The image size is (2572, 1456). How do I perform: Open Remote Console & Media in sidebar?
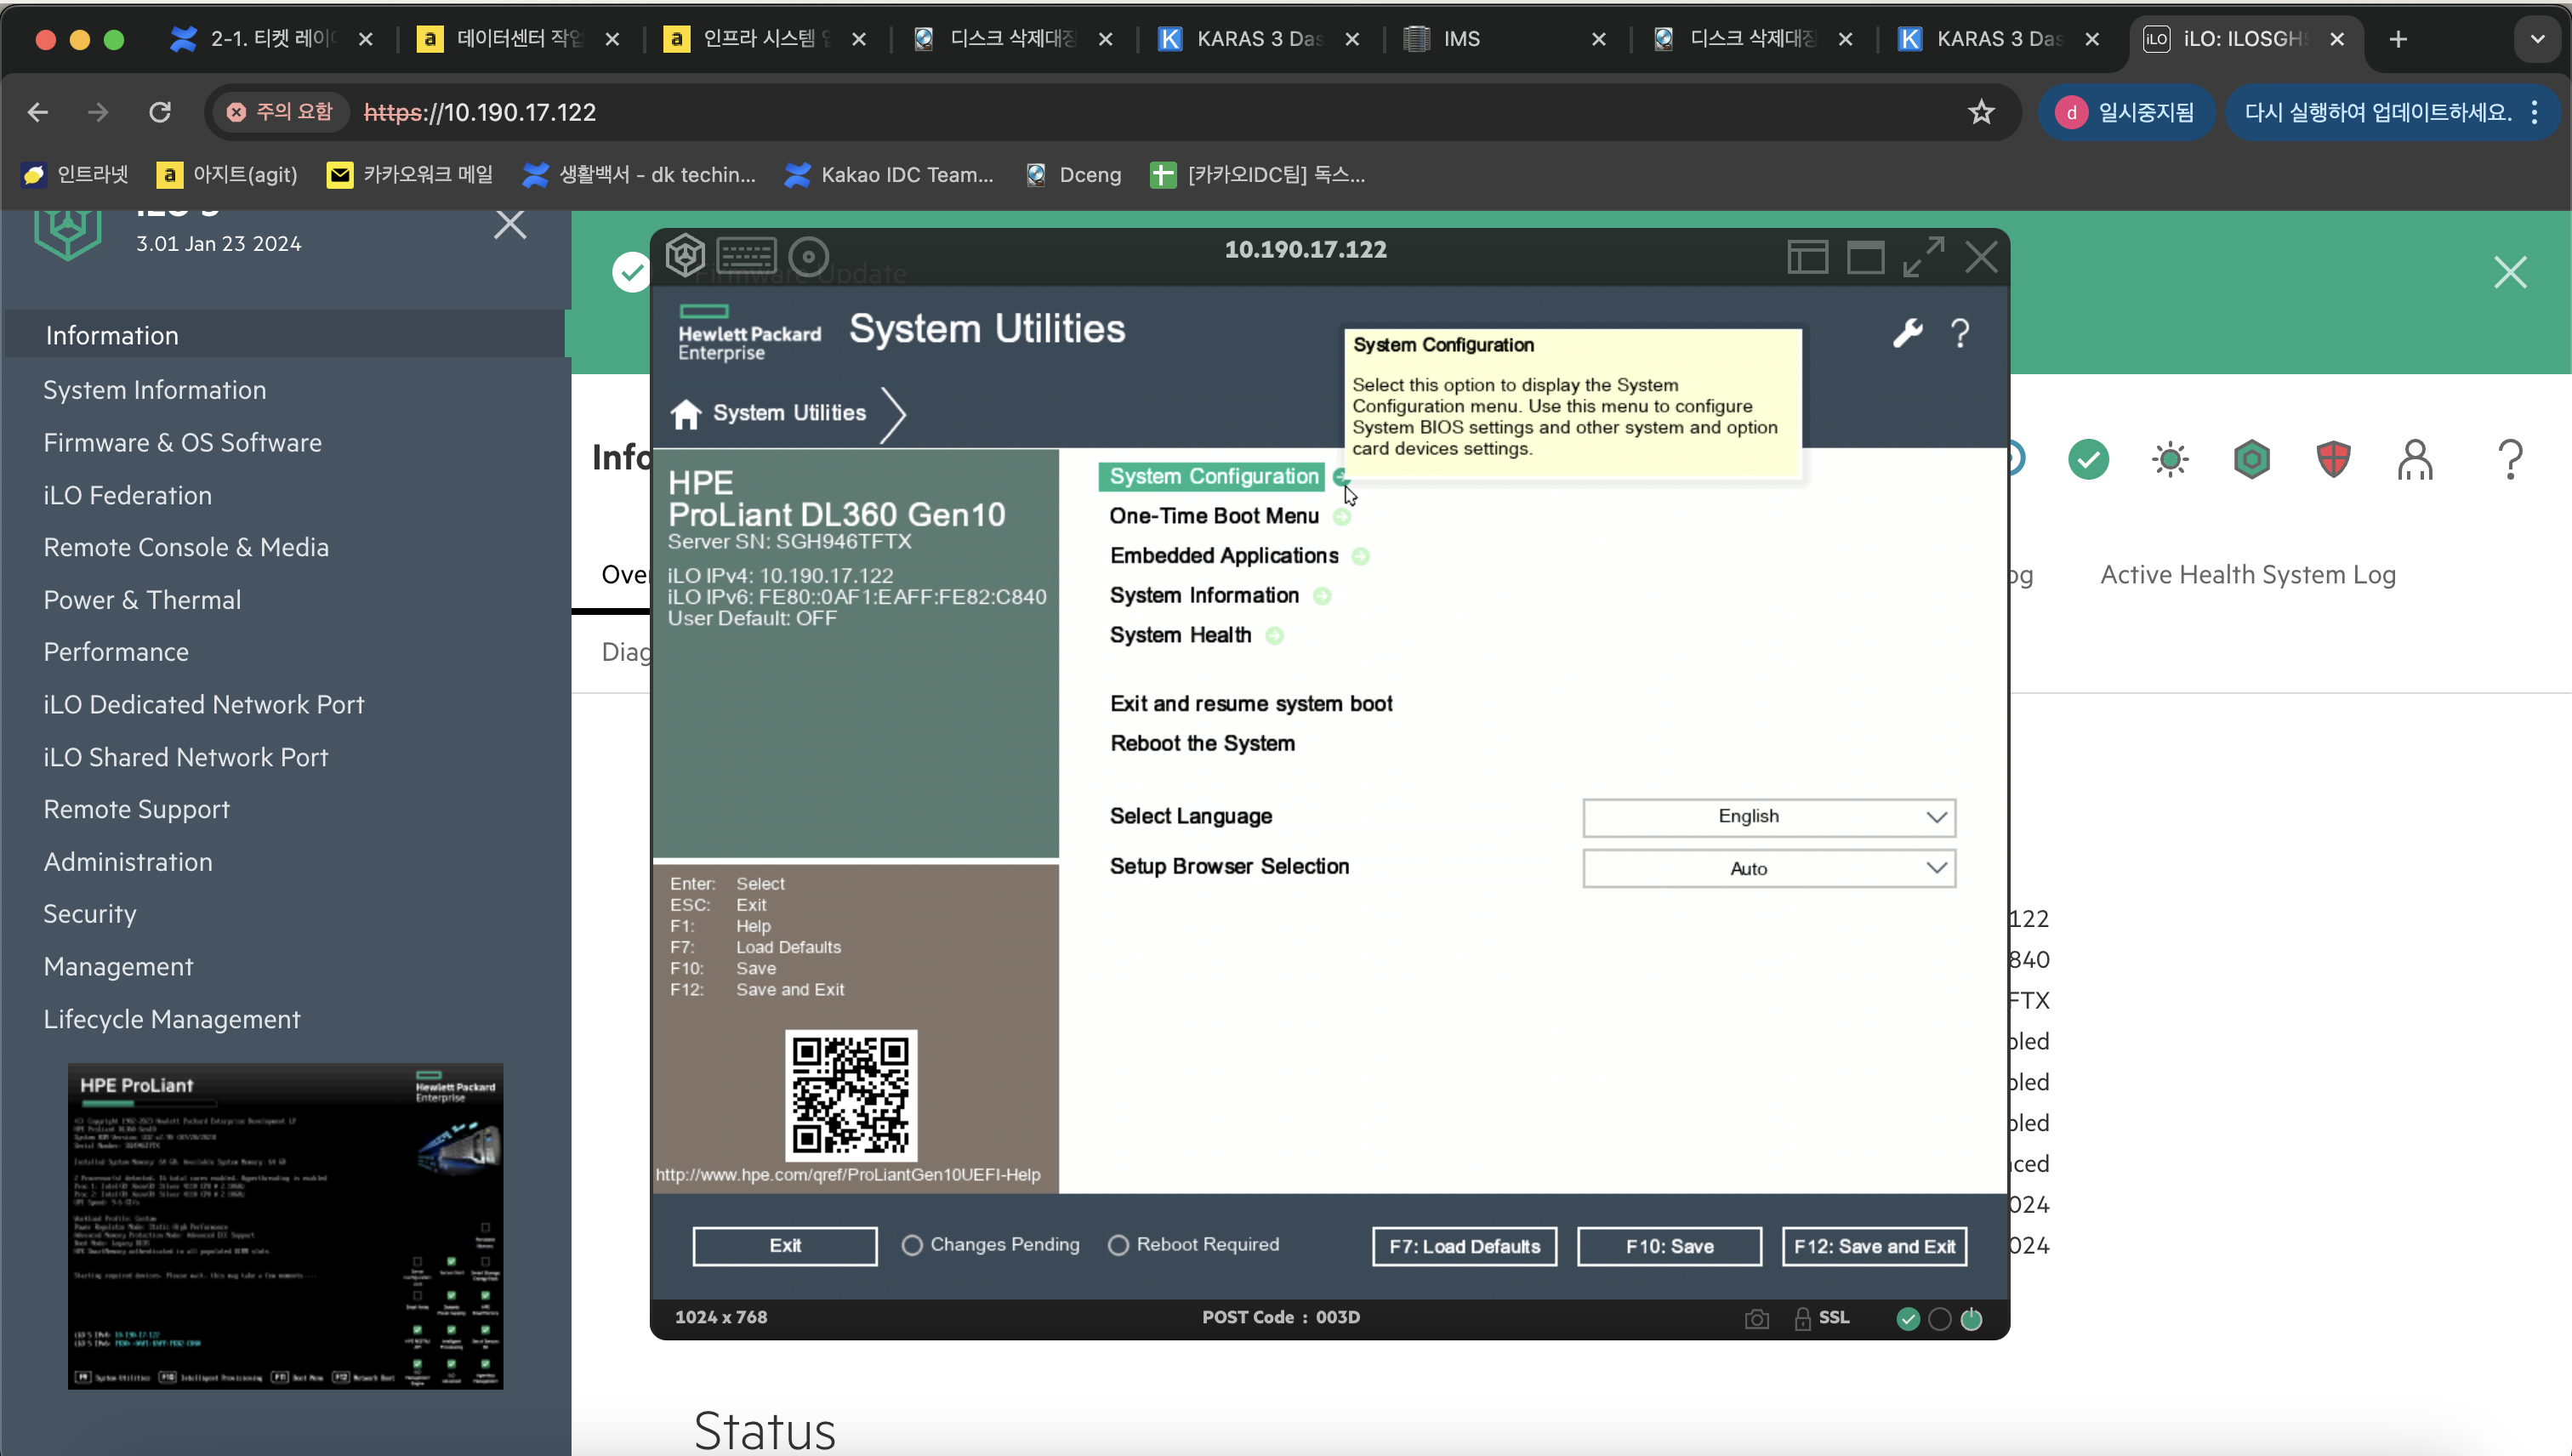coord(186,548)
